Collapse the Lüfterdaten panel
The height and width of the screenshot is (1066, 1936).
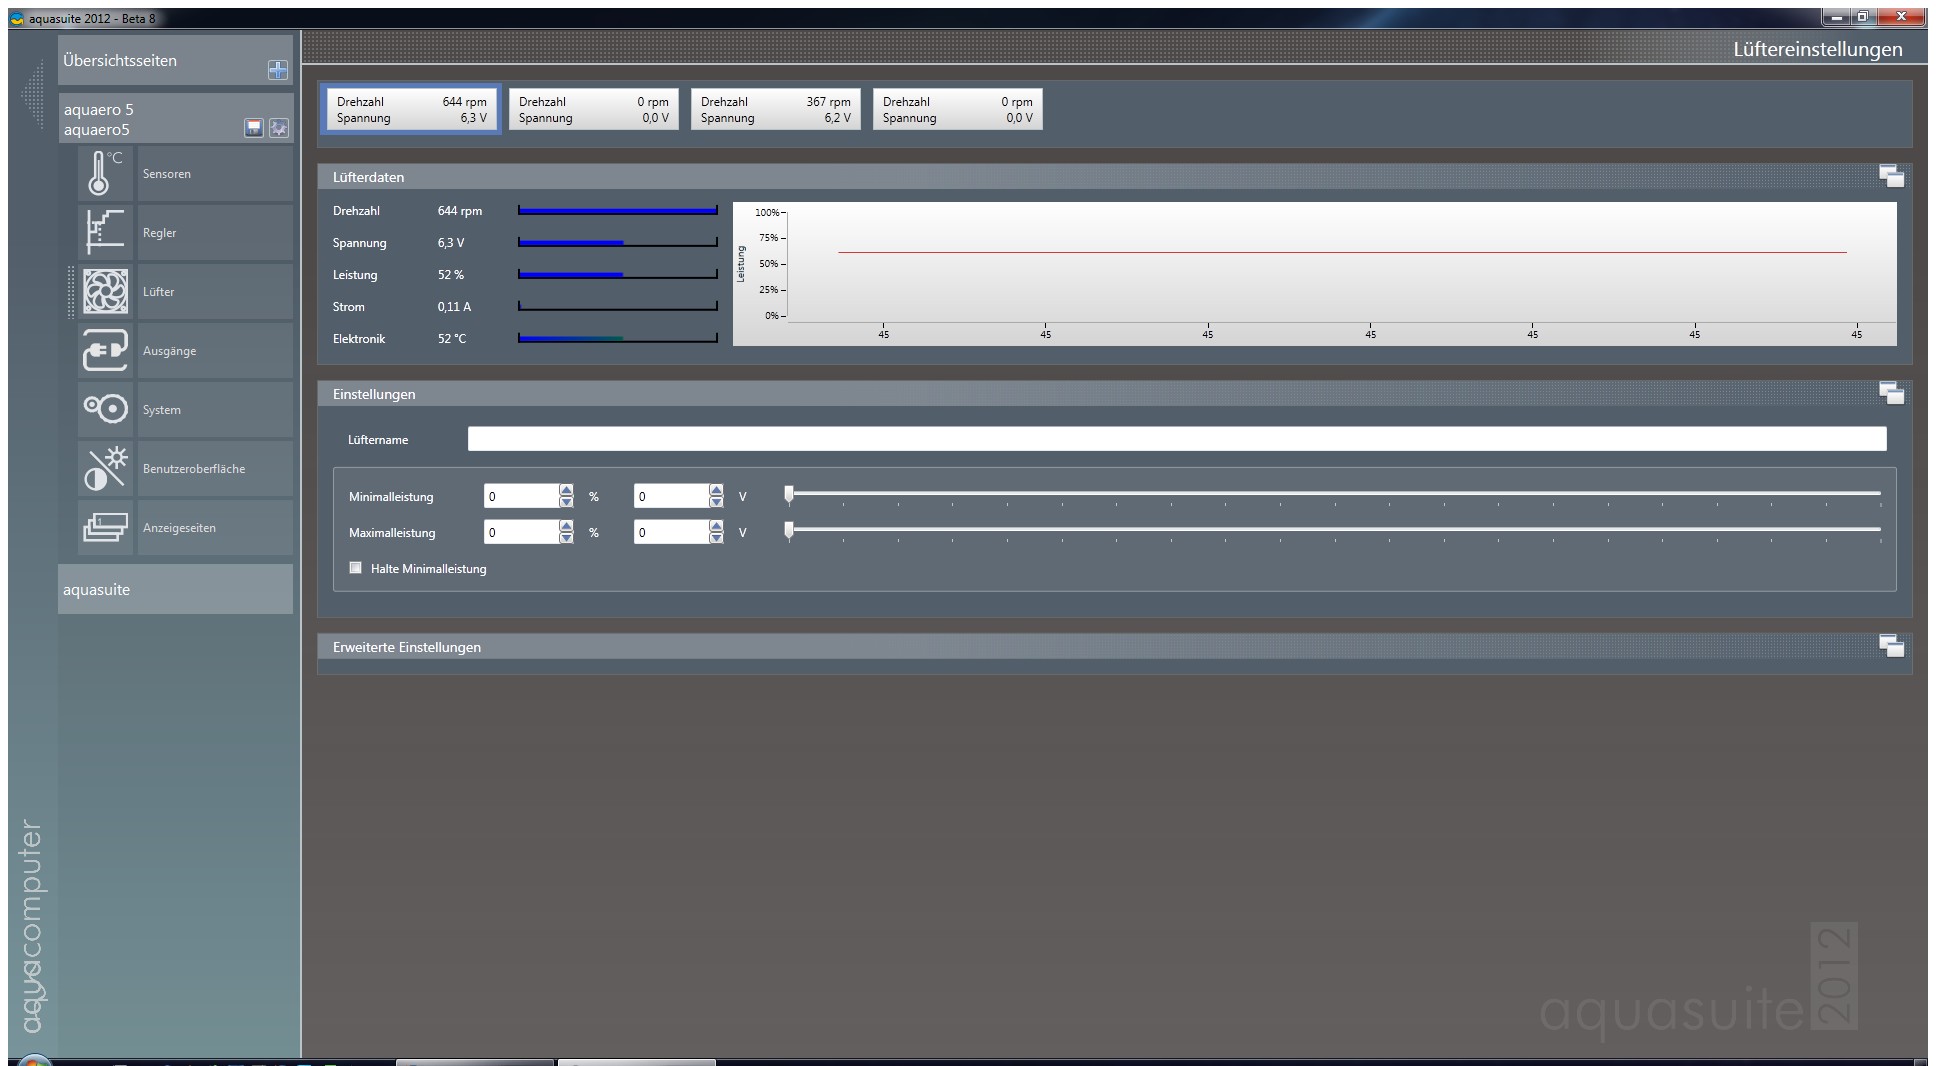click(1891, 176)
